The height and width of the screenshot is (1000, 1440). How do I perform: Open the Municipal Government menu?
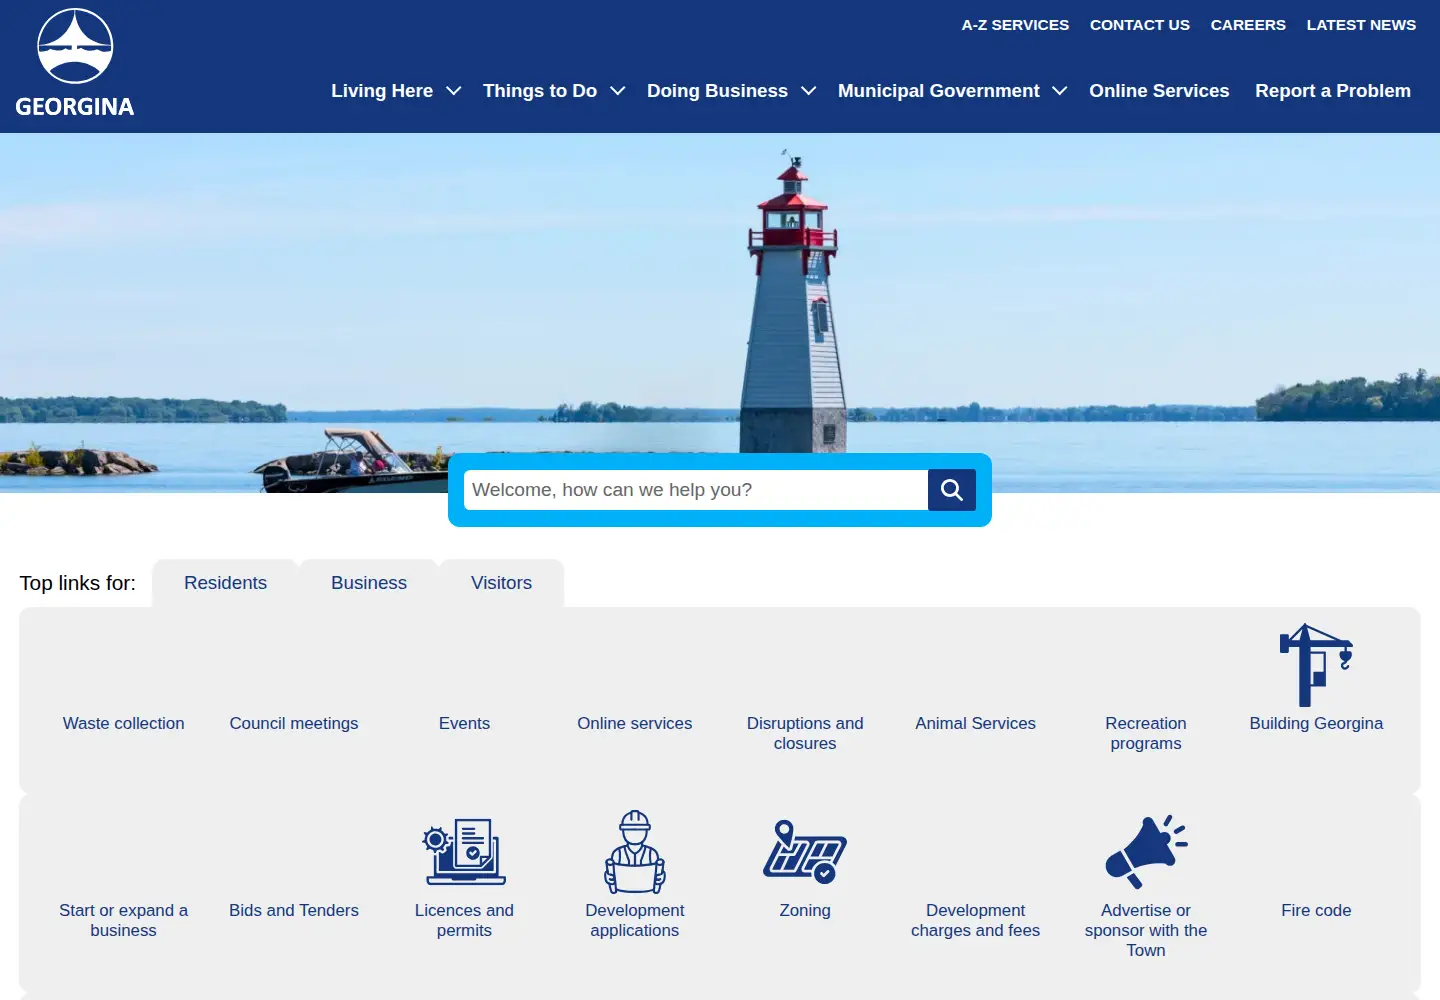click(x=938, y=91)
